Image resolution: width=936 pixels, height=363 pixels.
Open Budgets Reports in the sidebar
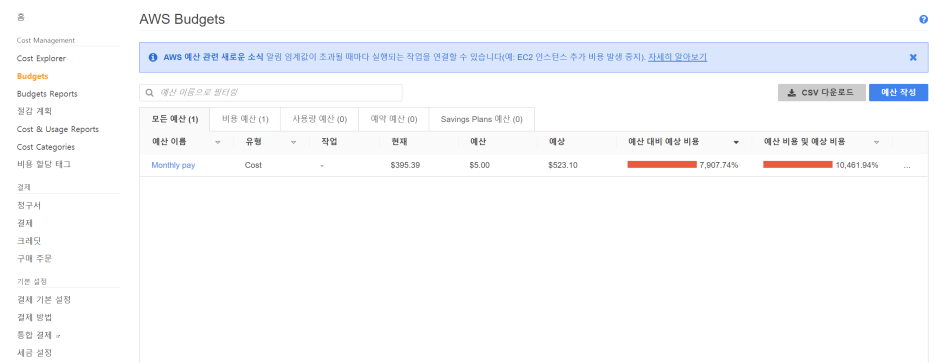coord(47,94)
